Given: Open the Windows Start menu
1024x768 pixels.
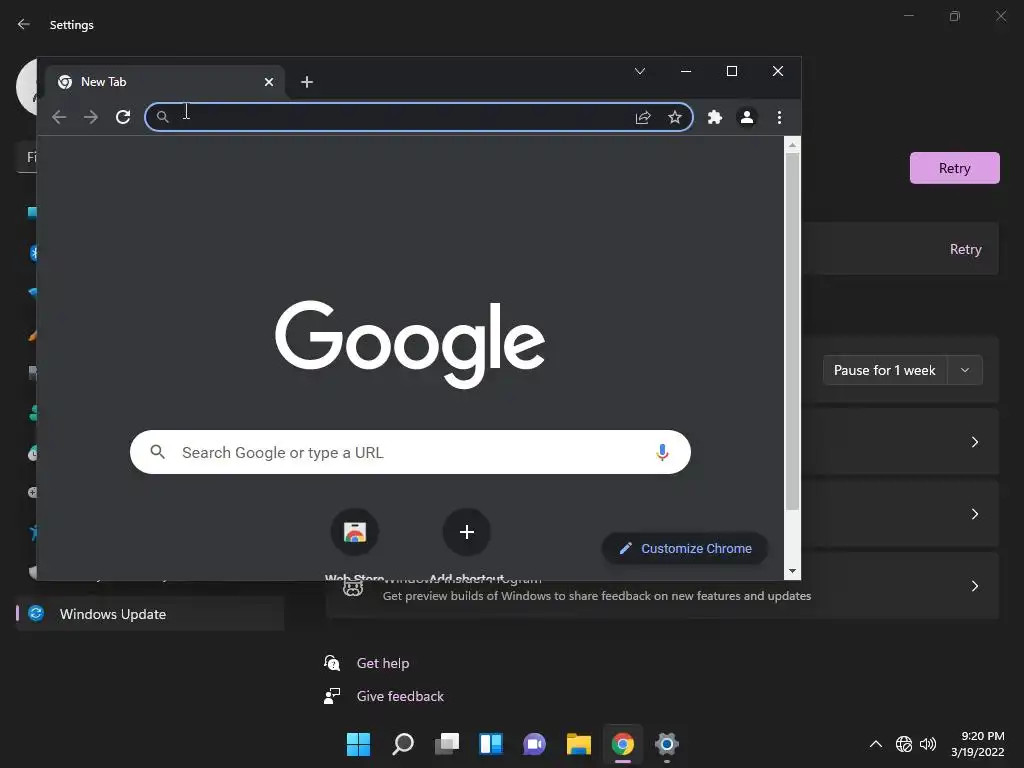Looking at the screenshot, I should coord(358,744).
